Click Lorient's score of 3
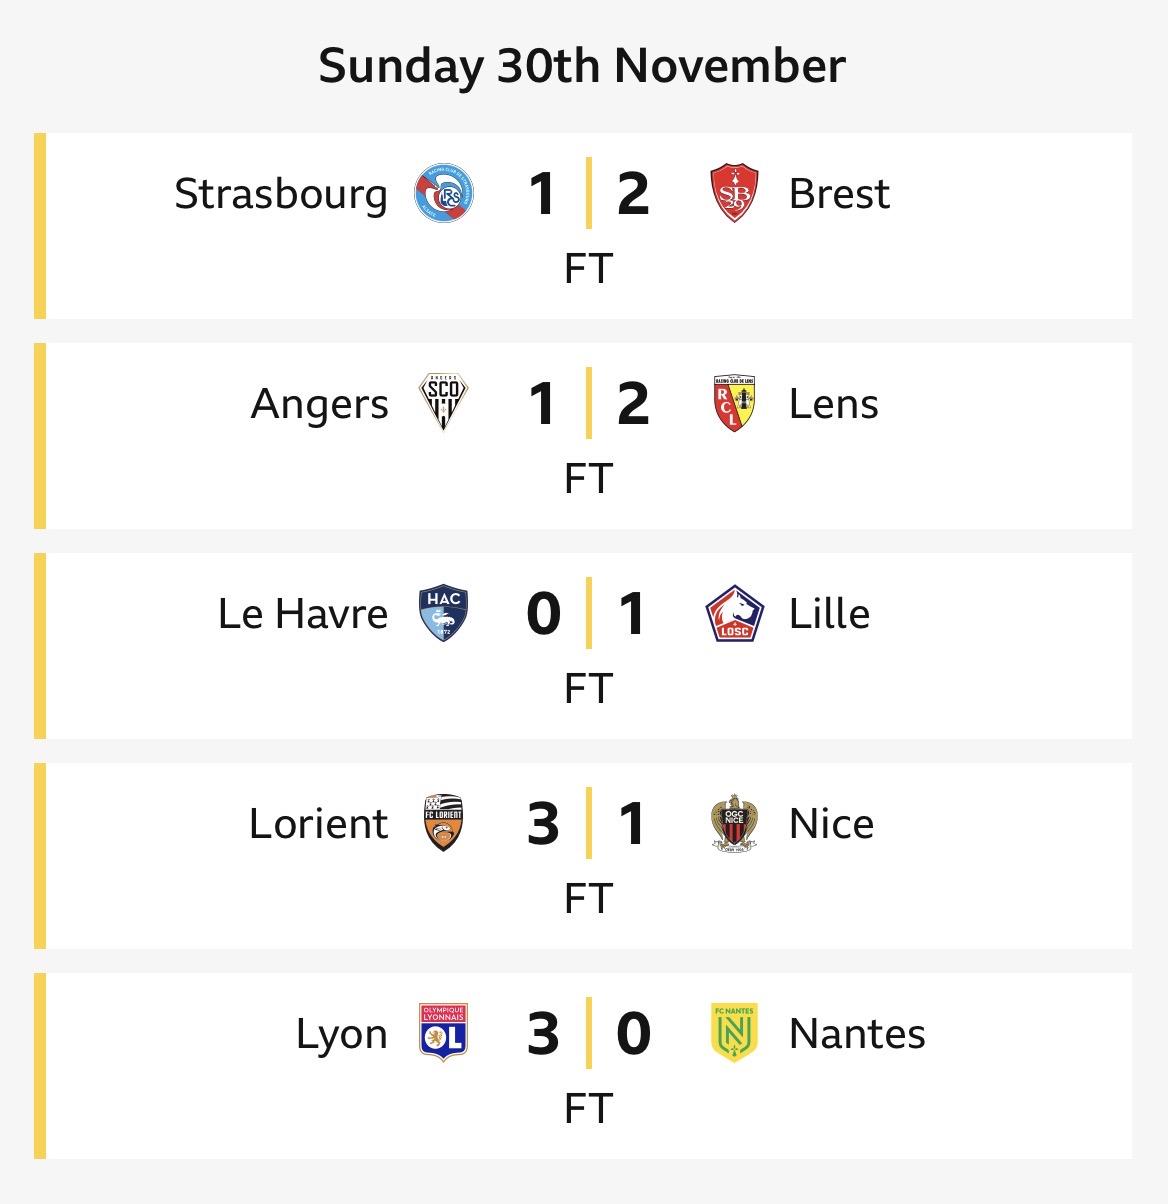Viewport: 1170px width, 1204px height. click(x=543, y=824)
